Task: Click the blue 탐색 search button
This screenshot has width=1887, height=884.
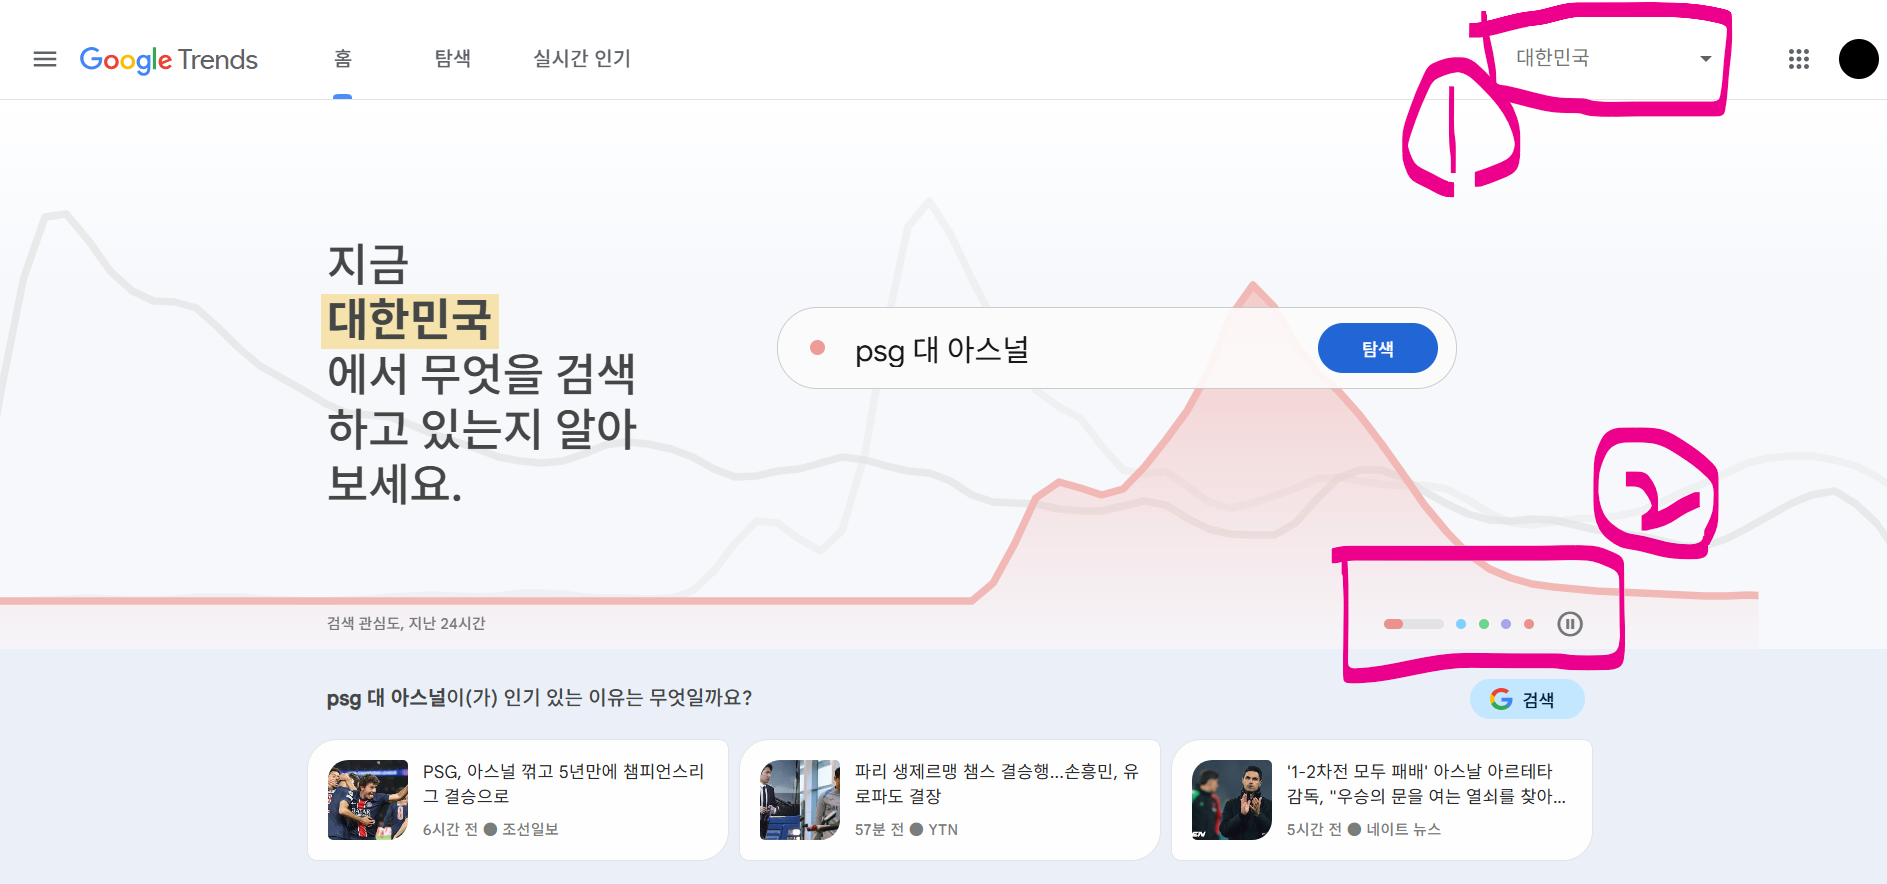Action: tap(1378, 348)
